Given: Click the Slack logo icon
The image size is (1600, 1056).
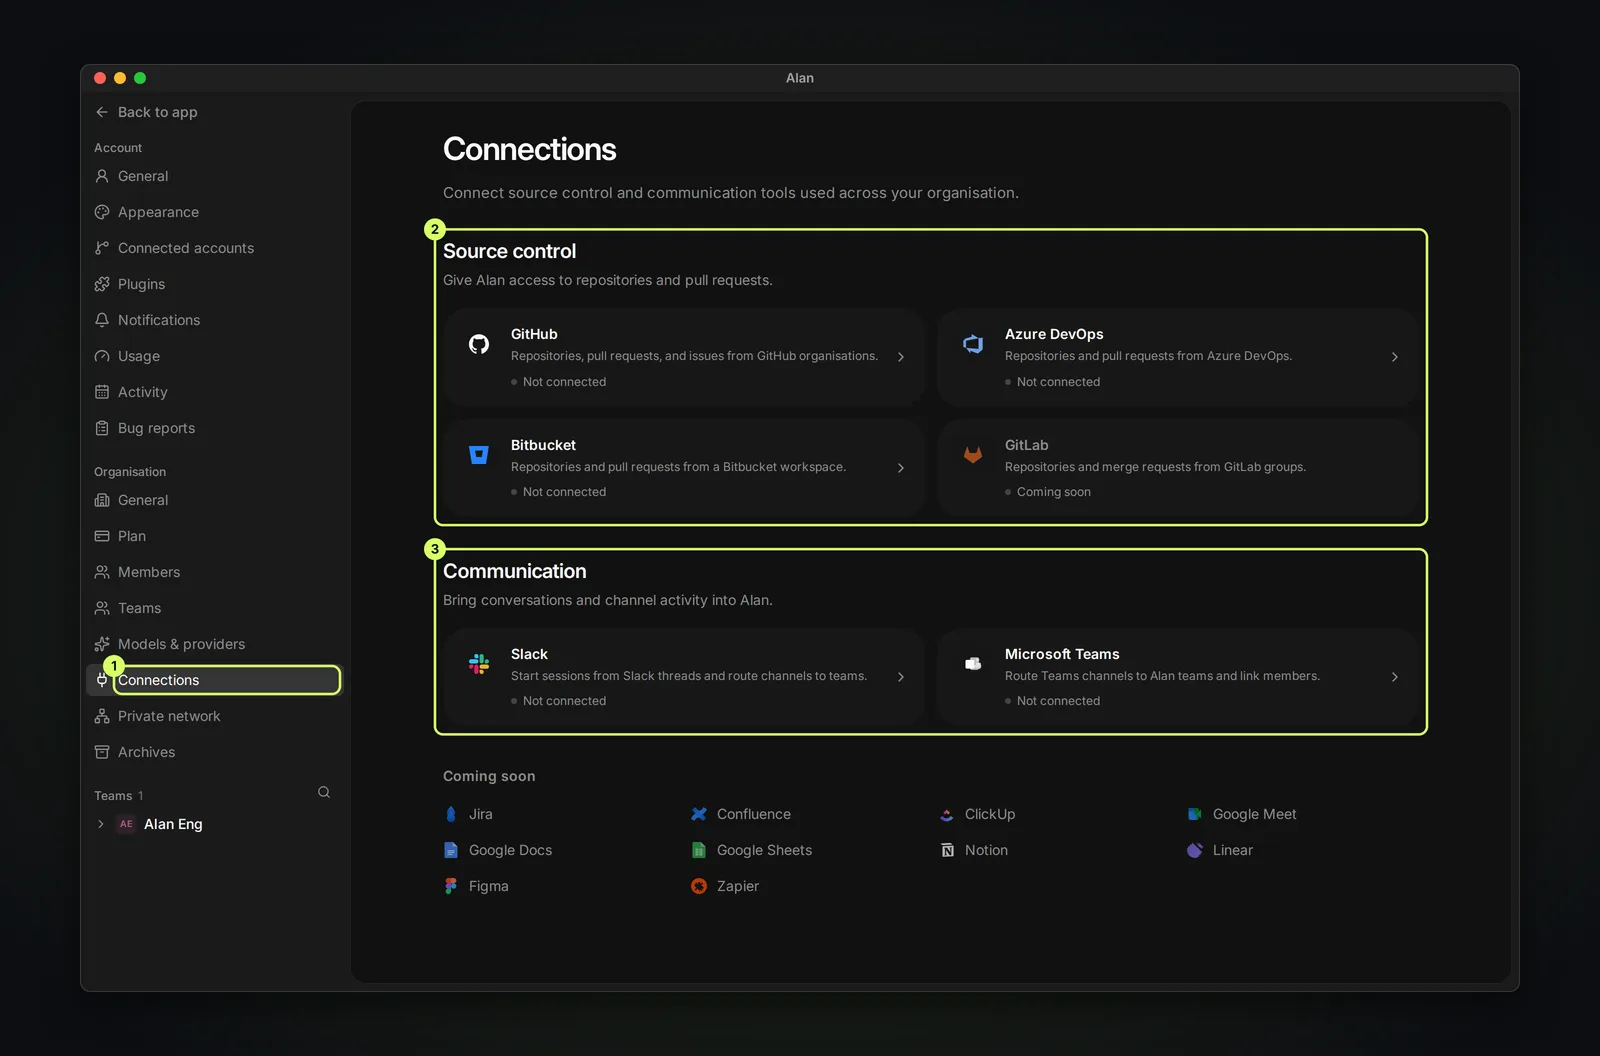Looking at the screenshot, I should click(x=479, y=664).
